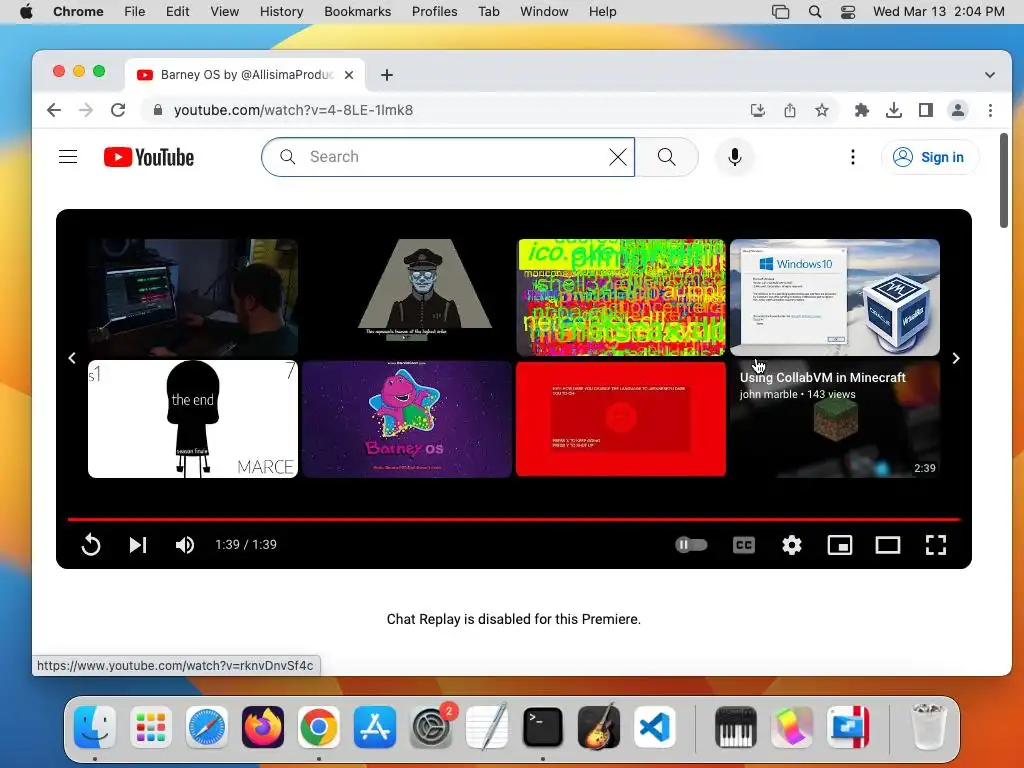The width and height of the screenshot is (1024, 768).
Task: Open the Using CollabVM in Minecraft video
Action: (835, 419)
